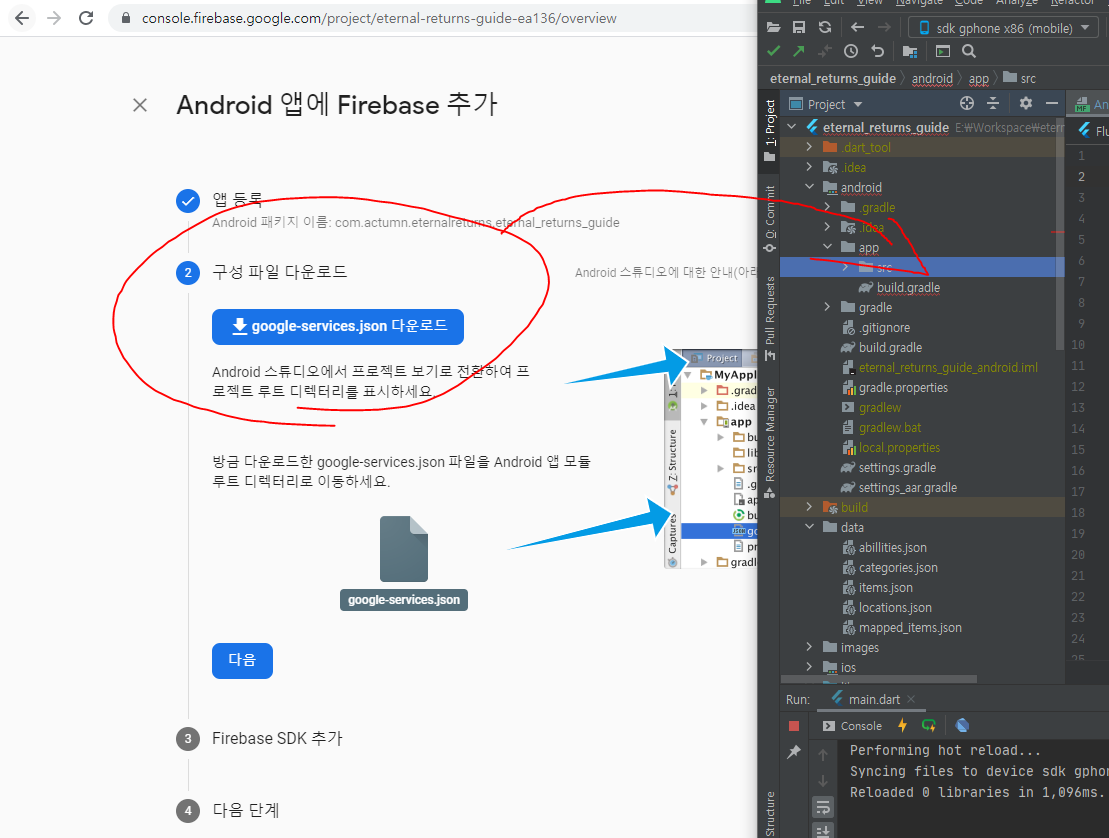Stop the running app red square
The width and height of the screenshot is (1109, 838).
coord(794,726)
